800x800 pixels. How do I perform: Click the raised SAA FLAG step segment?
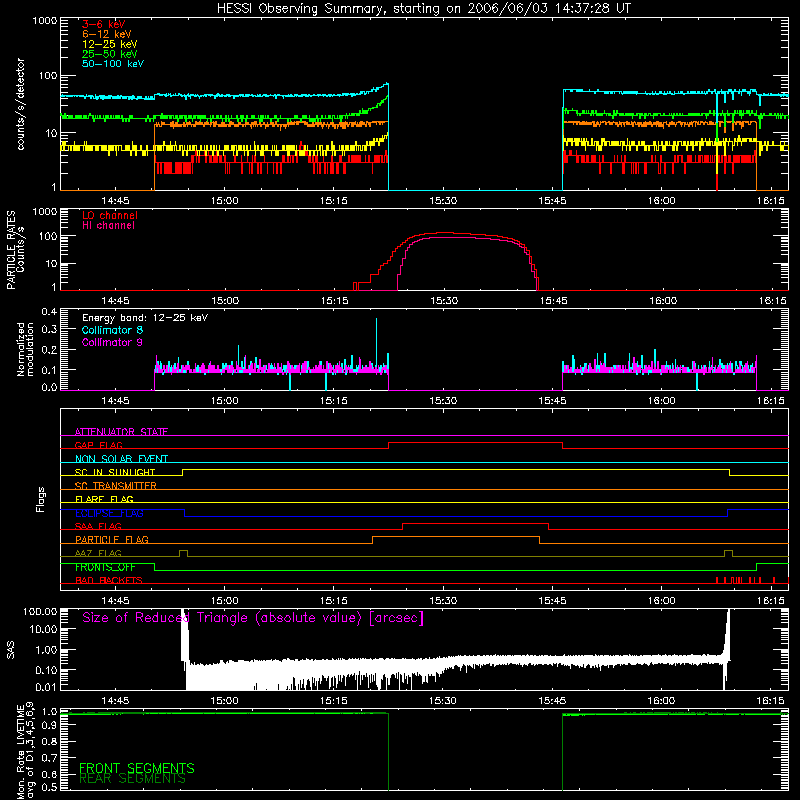475,523
